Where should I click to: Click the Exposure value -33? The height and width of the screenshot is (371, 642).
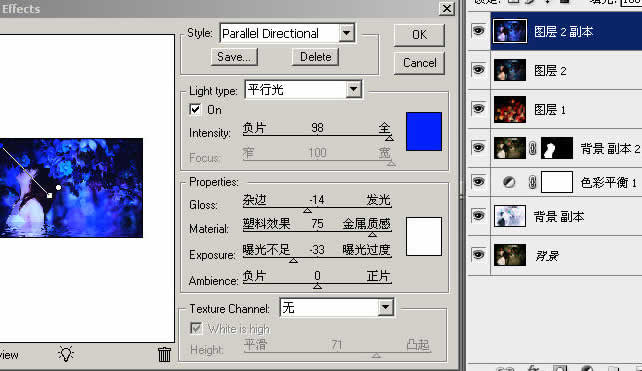coord(316,249)
